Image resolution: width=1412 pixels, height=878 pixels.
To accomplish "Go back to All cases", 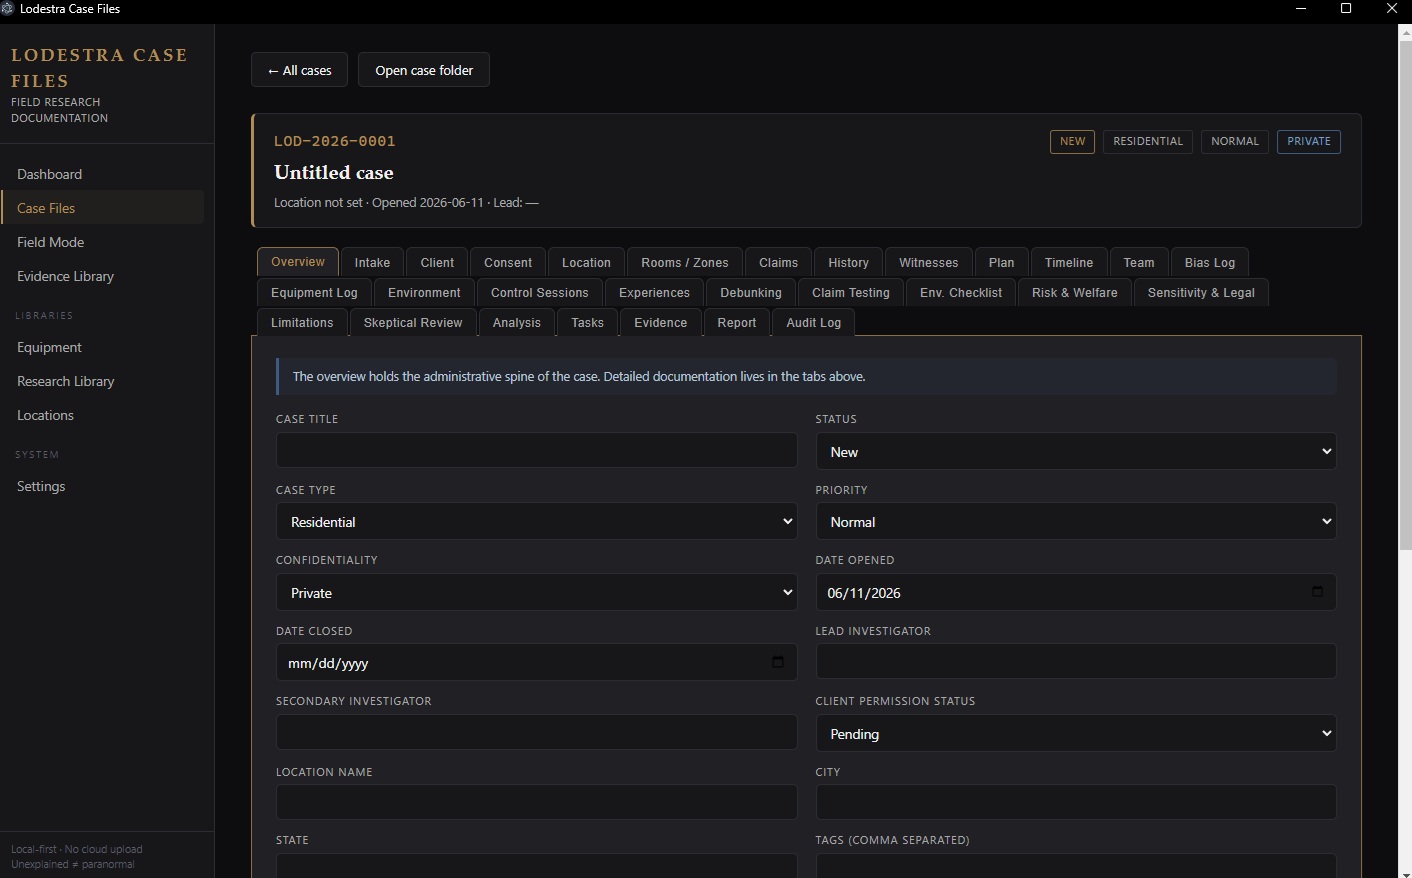I will pos(299,70).
